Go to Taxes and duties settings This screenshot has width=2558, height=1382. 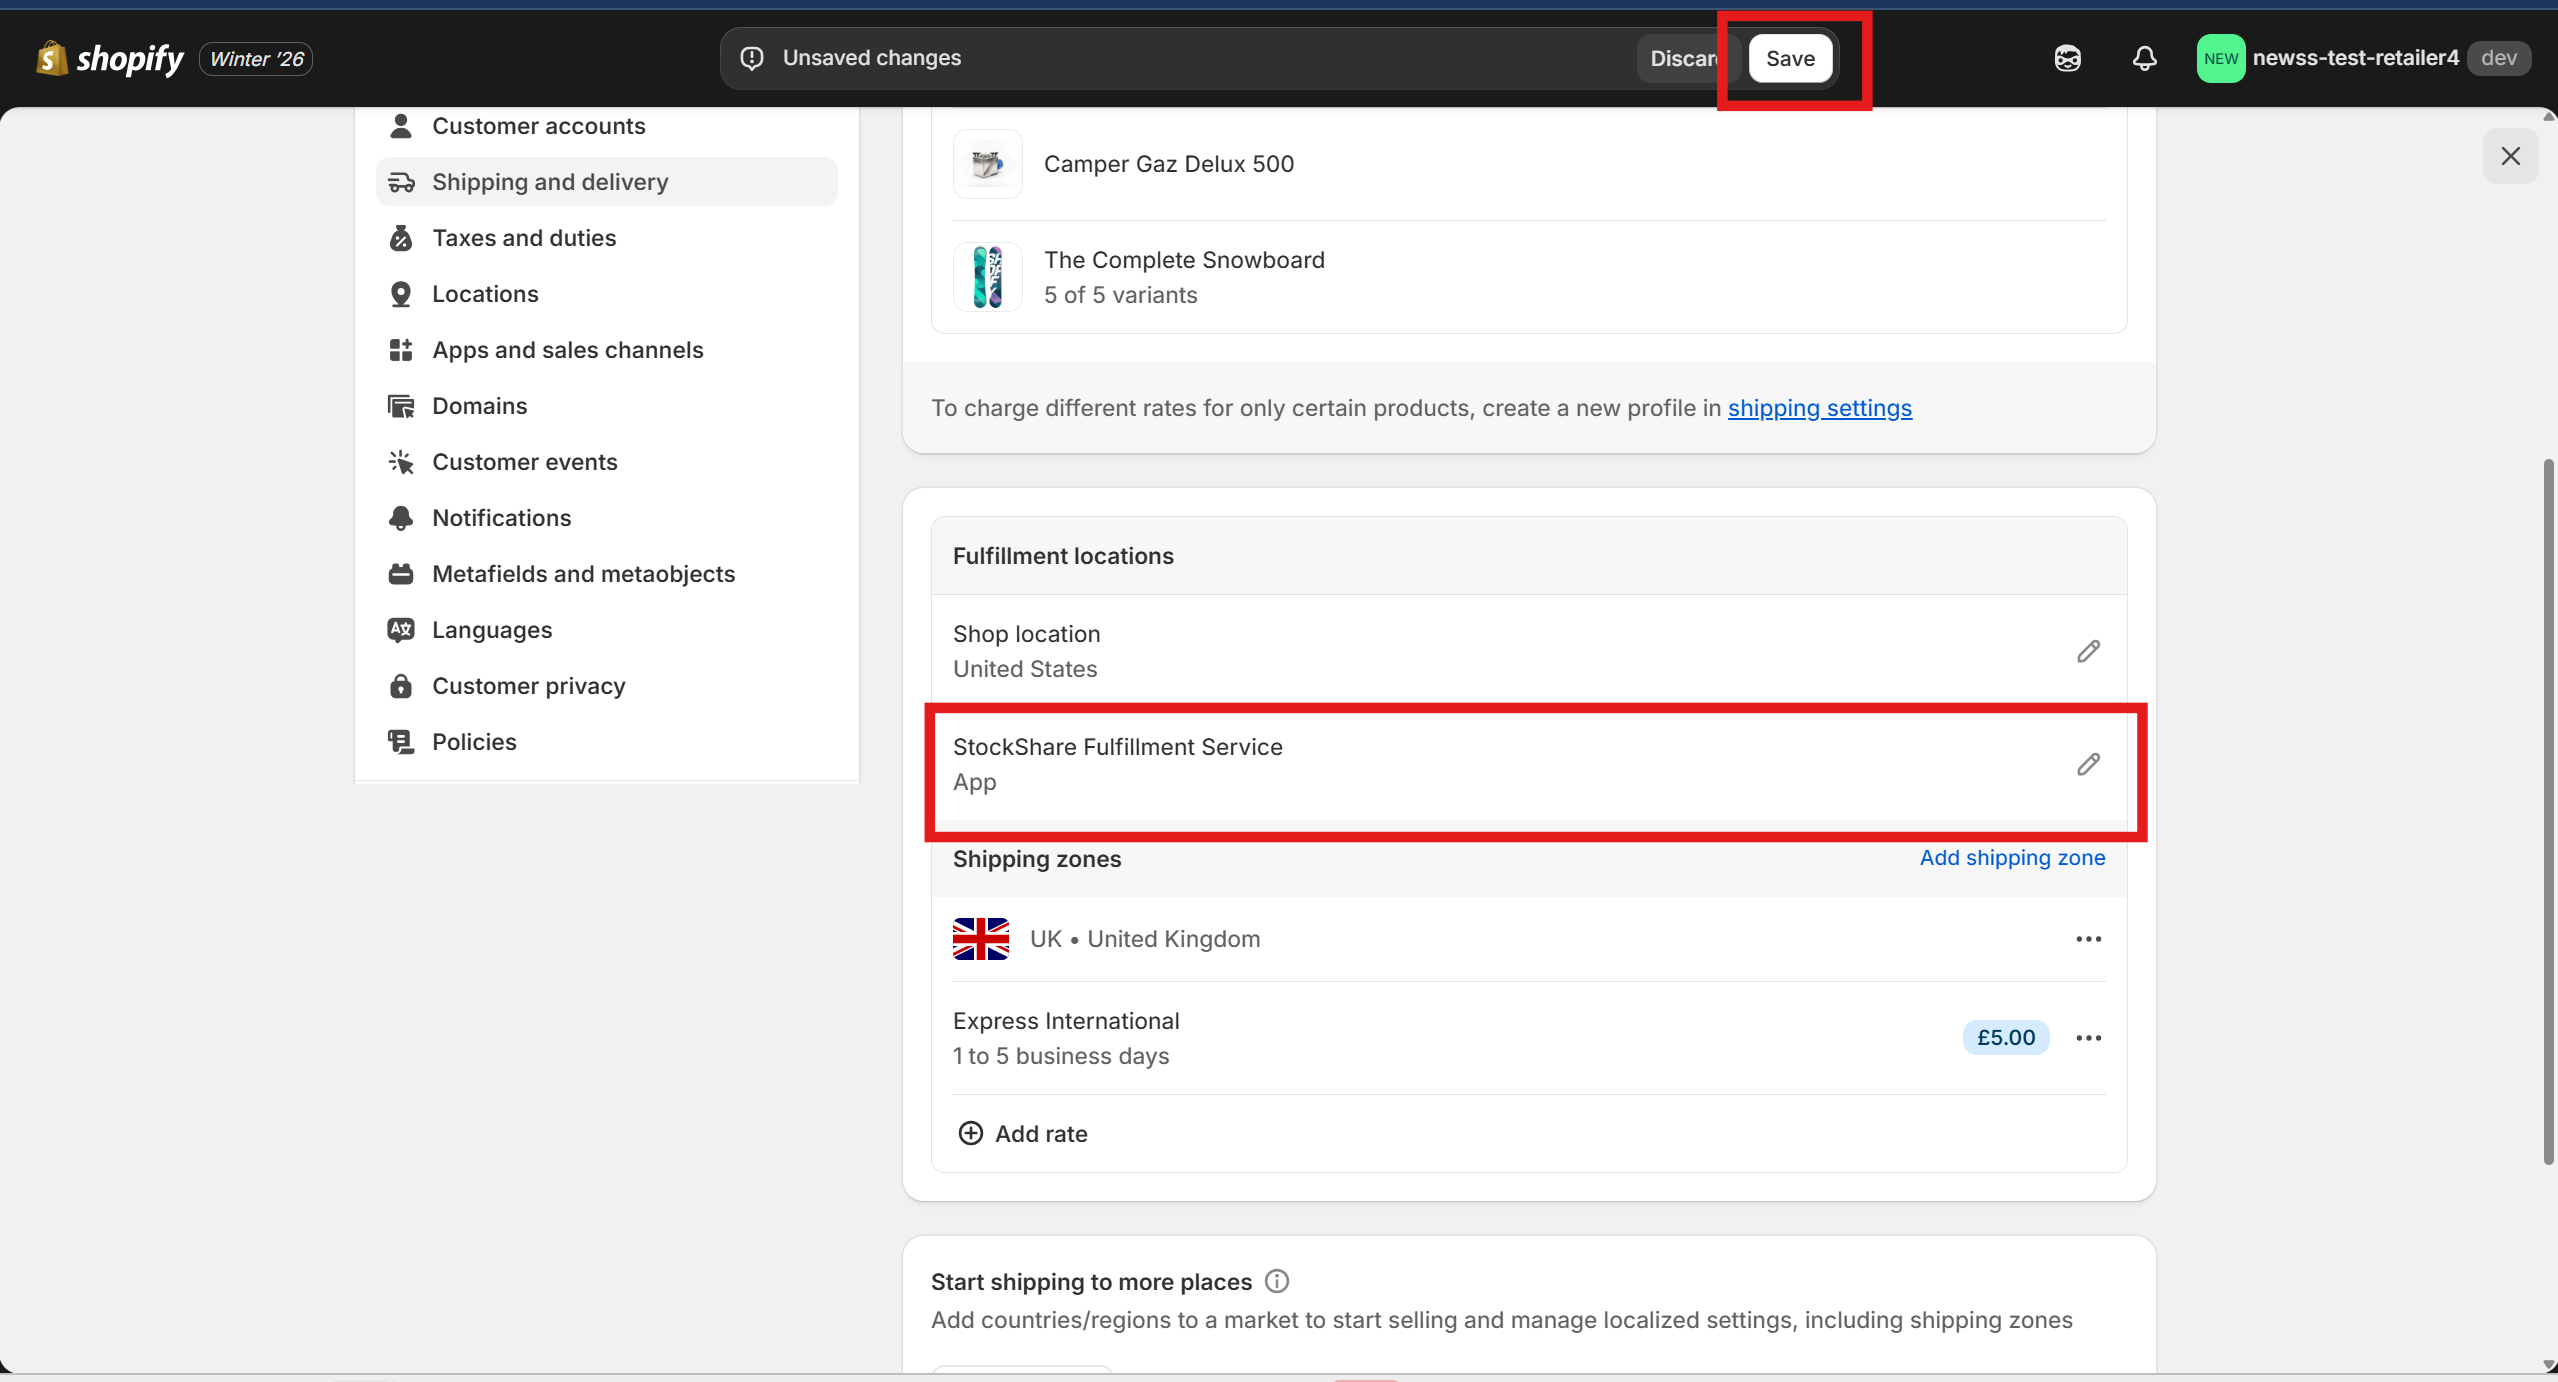524,238
